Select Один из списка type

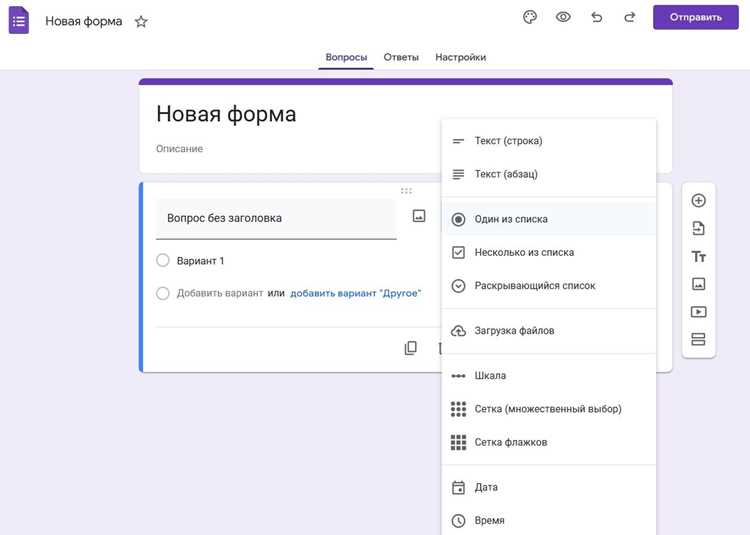pyautogui.click(x=549, y=219)
